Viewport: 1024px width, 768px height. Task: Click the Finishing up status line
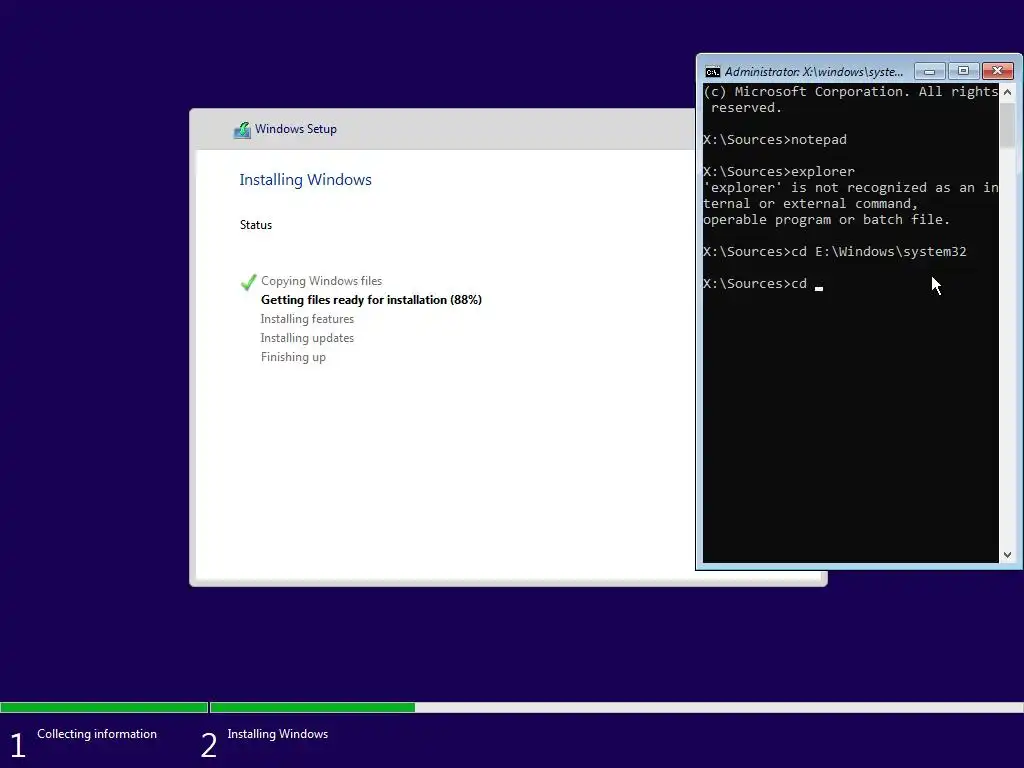click(x=293, y=357)
